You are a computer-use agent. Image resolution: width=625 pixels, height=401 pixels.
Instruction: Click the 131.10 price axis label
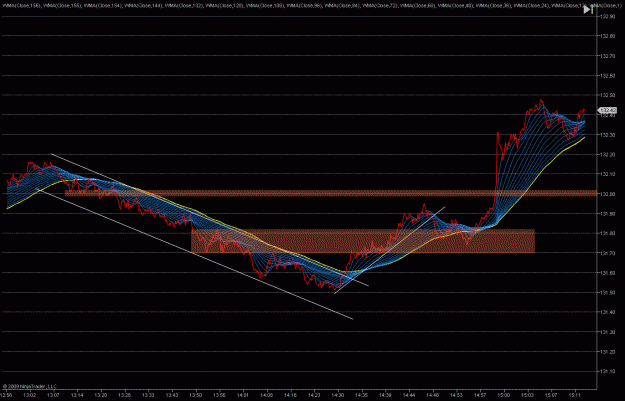[607, 372]
